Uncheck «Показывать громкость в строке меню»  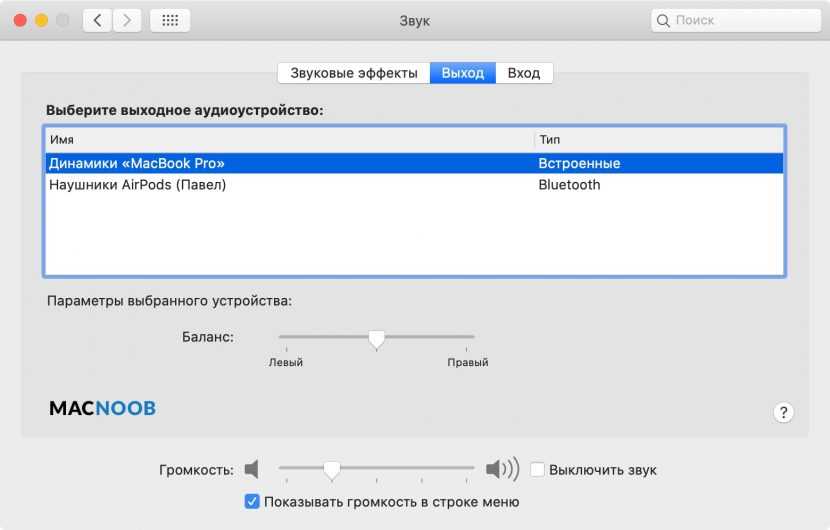pyautogui.click(x=252, y=501)
